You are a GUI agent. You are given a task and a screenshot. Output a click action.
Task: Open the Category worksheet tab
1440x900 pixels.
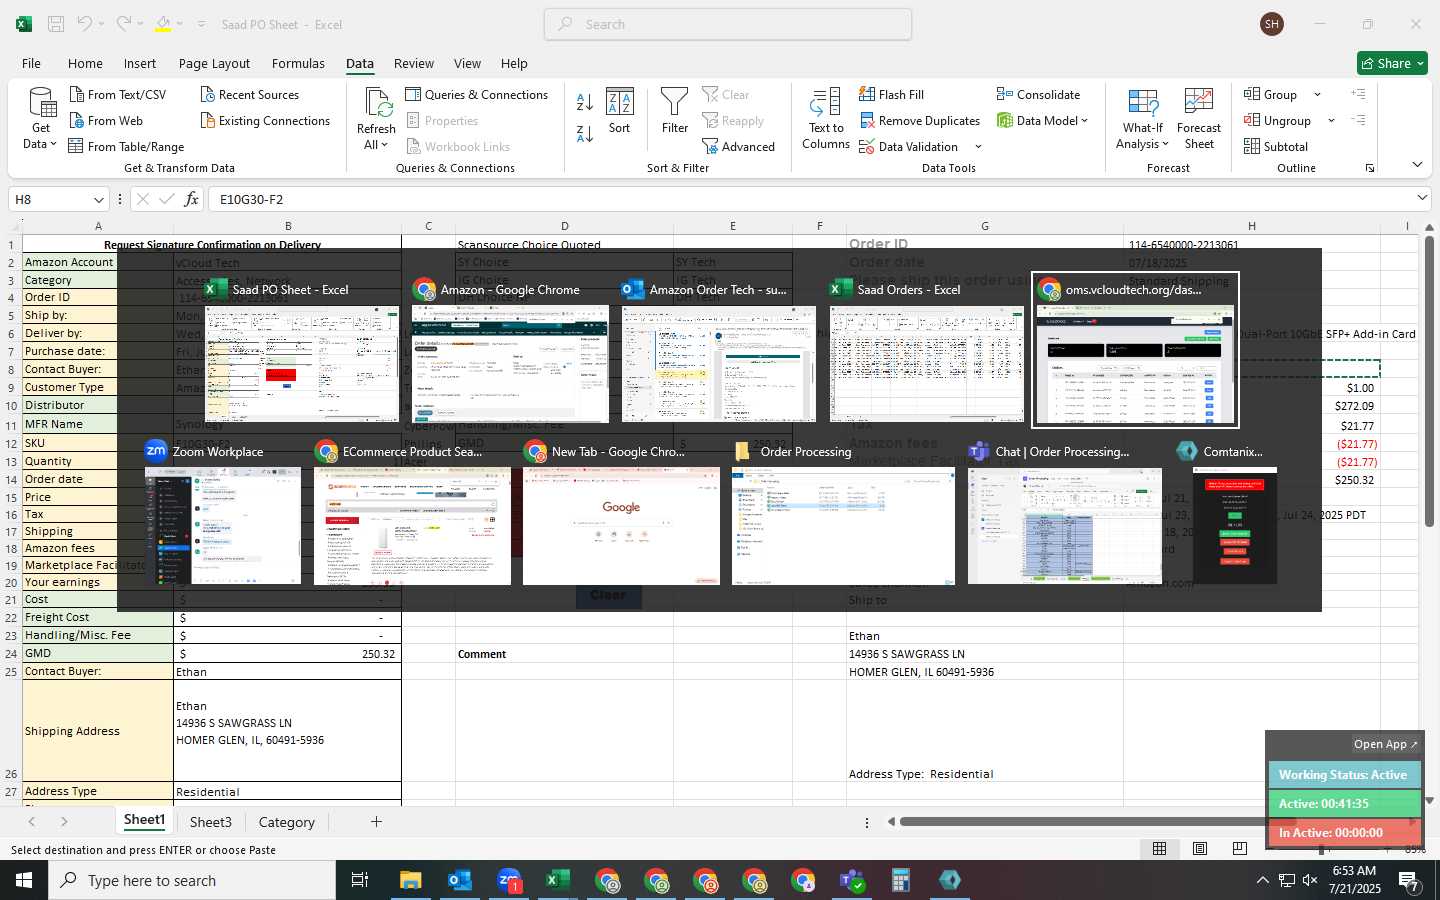tap(286, 822)
